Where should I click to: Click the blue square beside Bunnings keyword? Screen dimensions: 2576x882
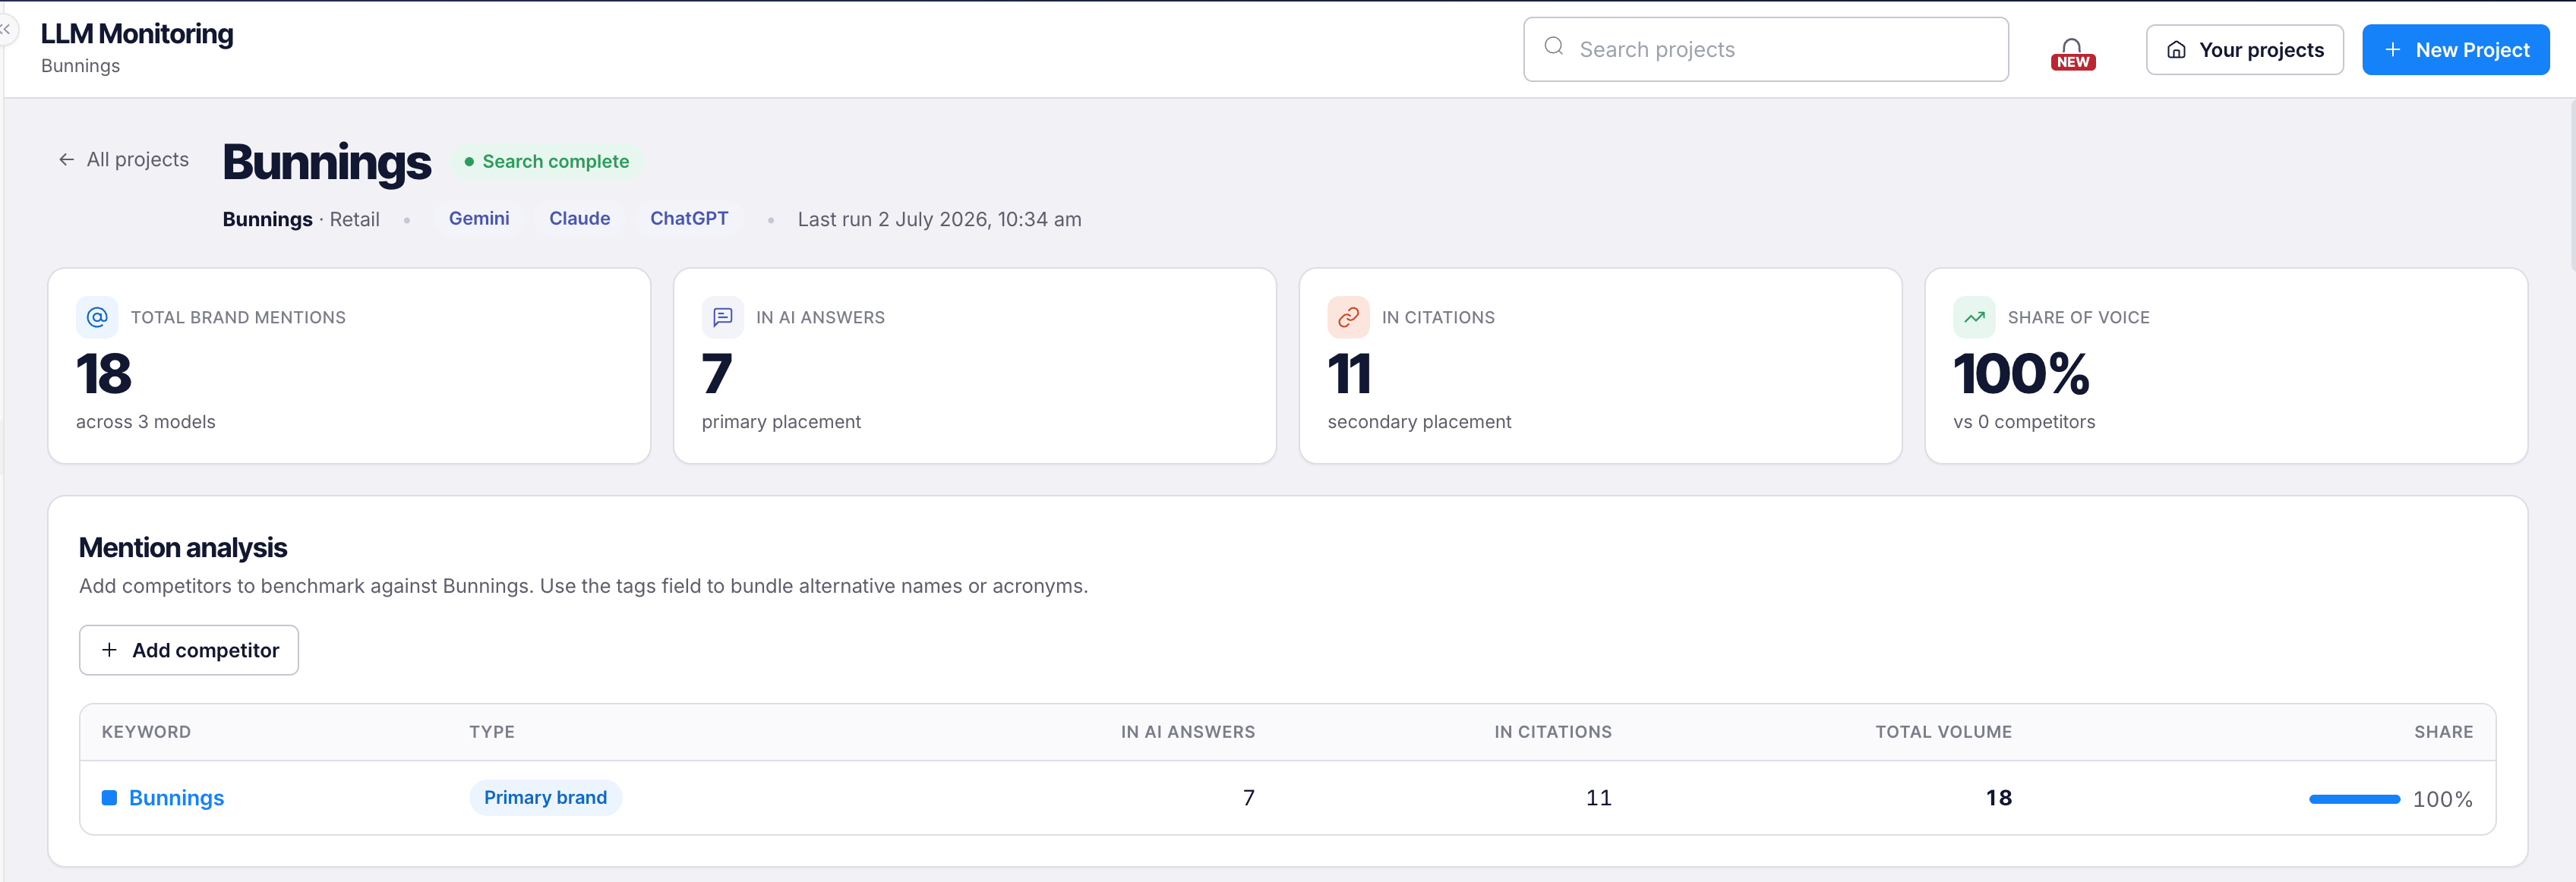pyautogui.click(x=110, y=798)
